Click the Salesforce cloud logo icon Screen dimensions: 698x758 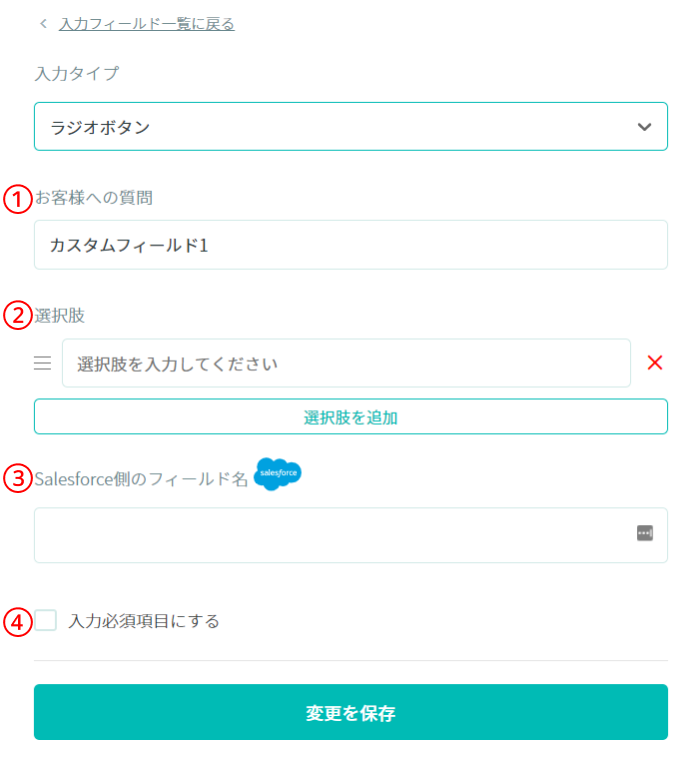[277, 473]
